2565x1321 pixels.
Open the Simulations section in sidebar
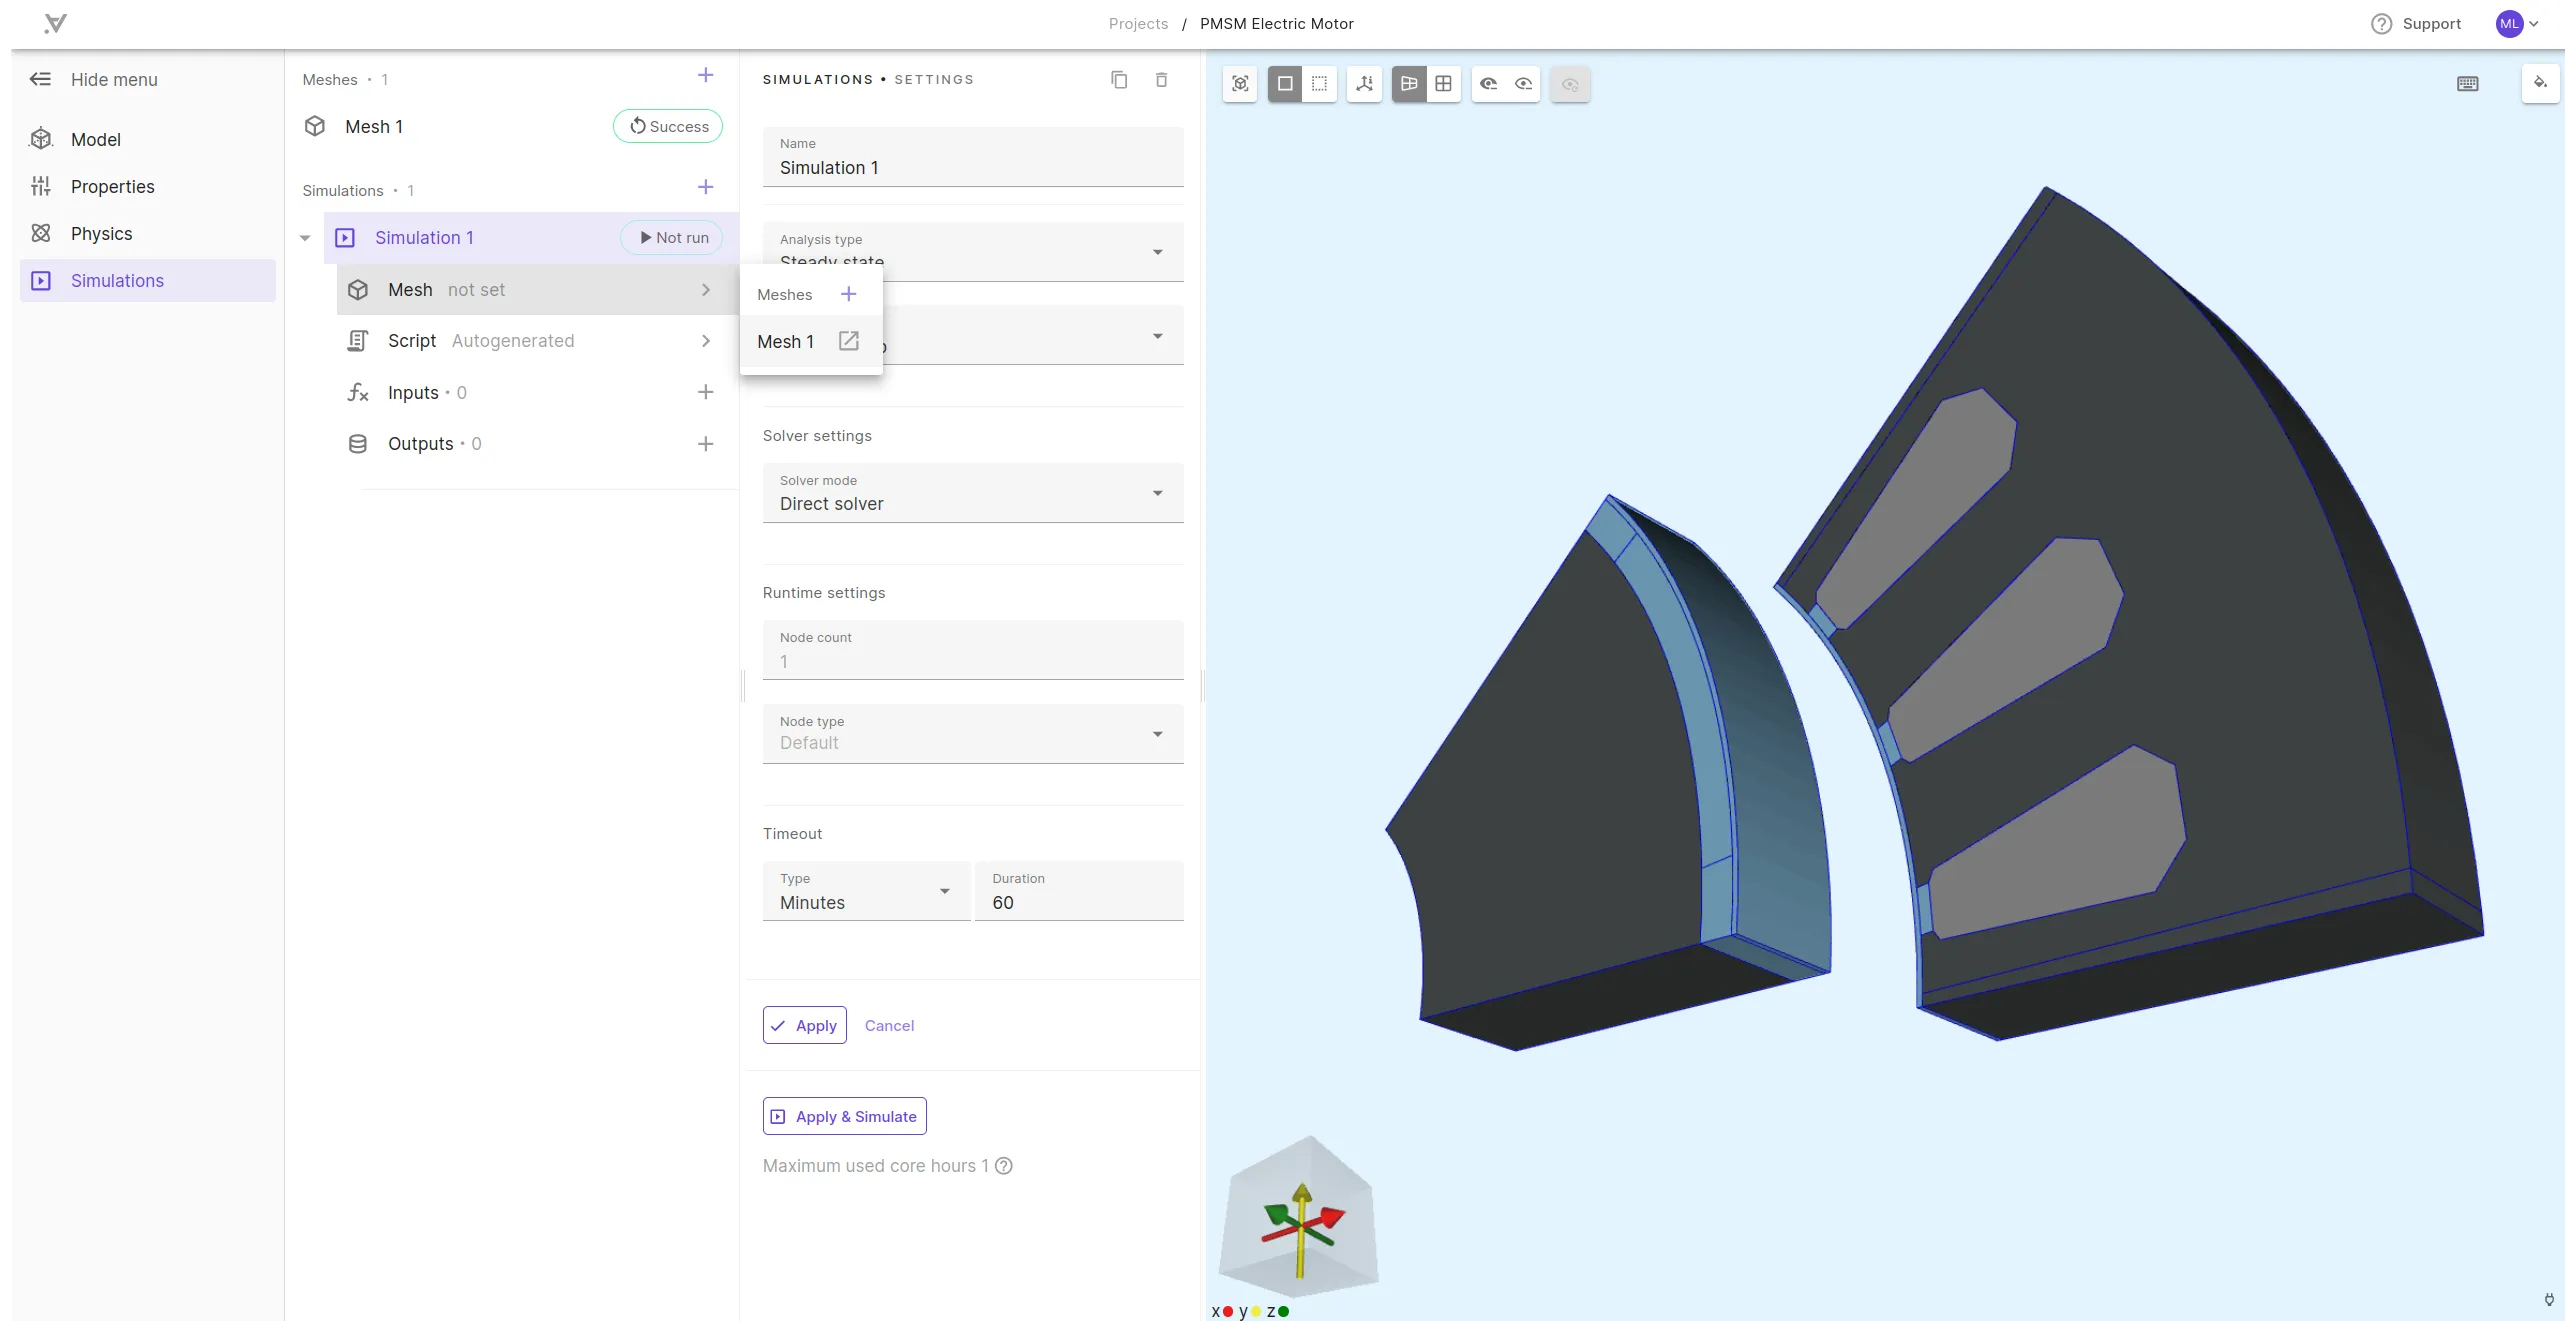coord(148,280)
